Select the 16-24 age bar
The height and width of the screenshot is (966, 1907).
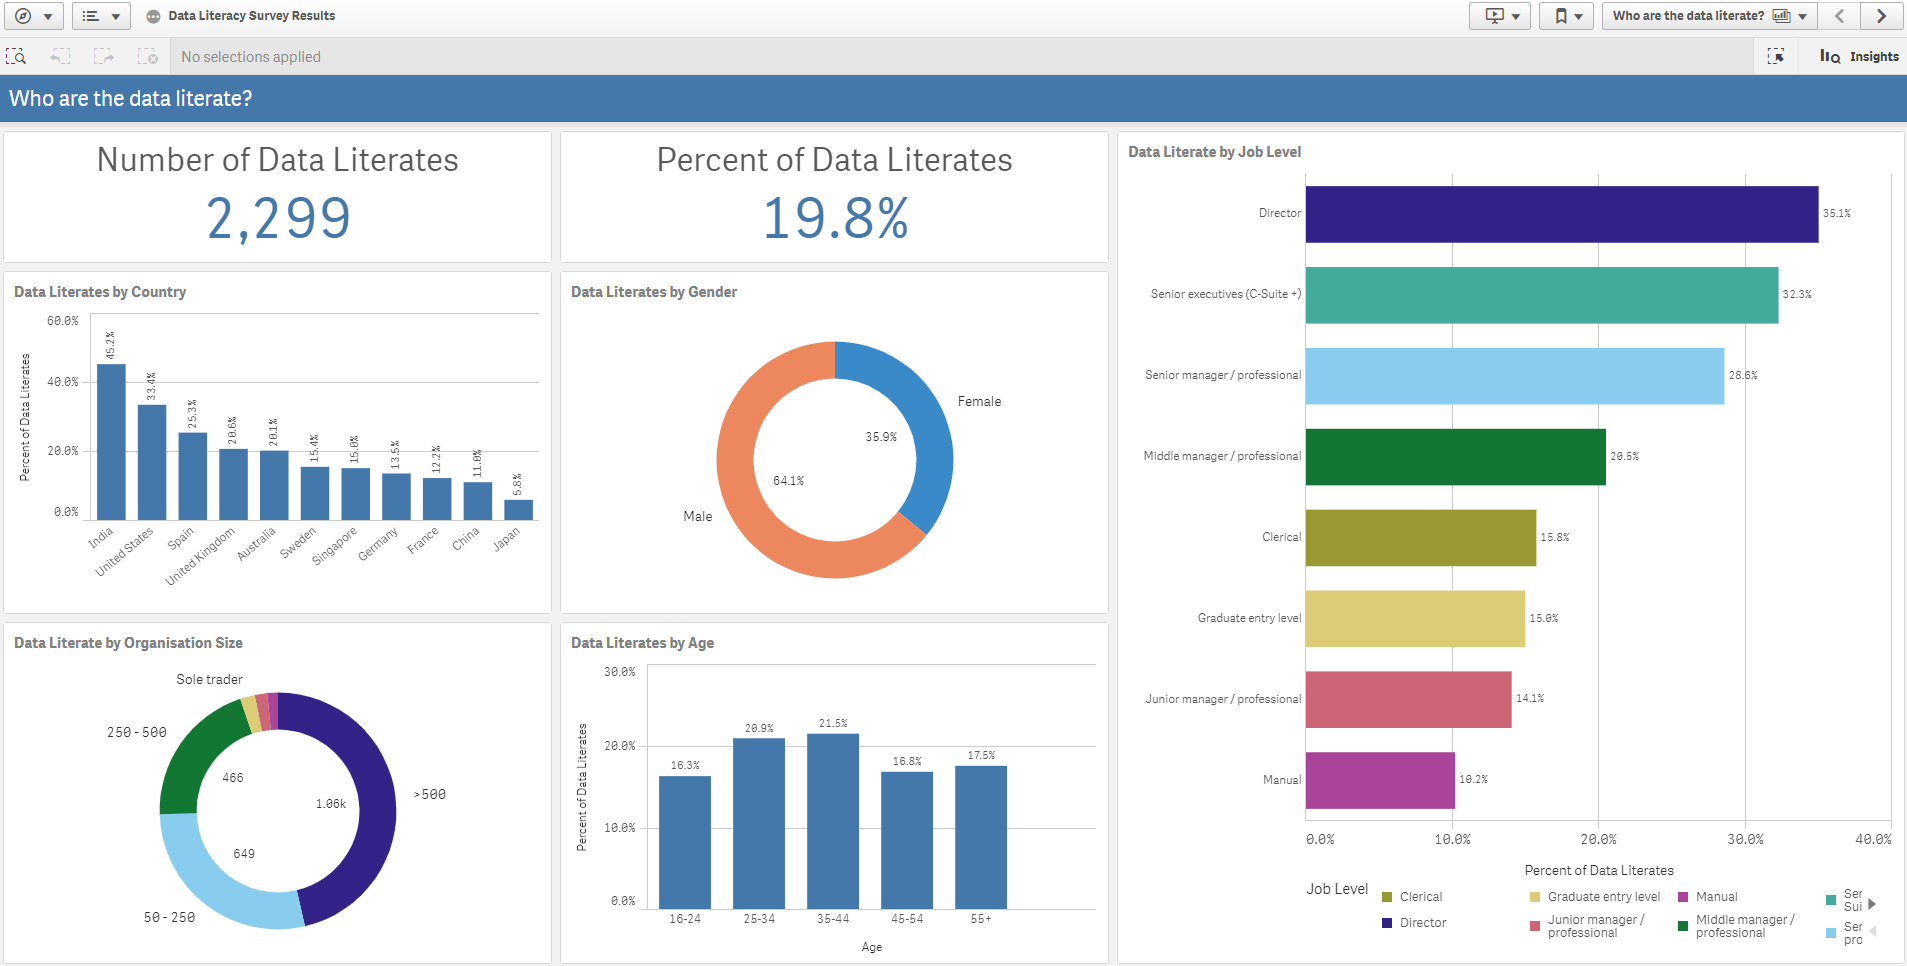coord(685,842)
